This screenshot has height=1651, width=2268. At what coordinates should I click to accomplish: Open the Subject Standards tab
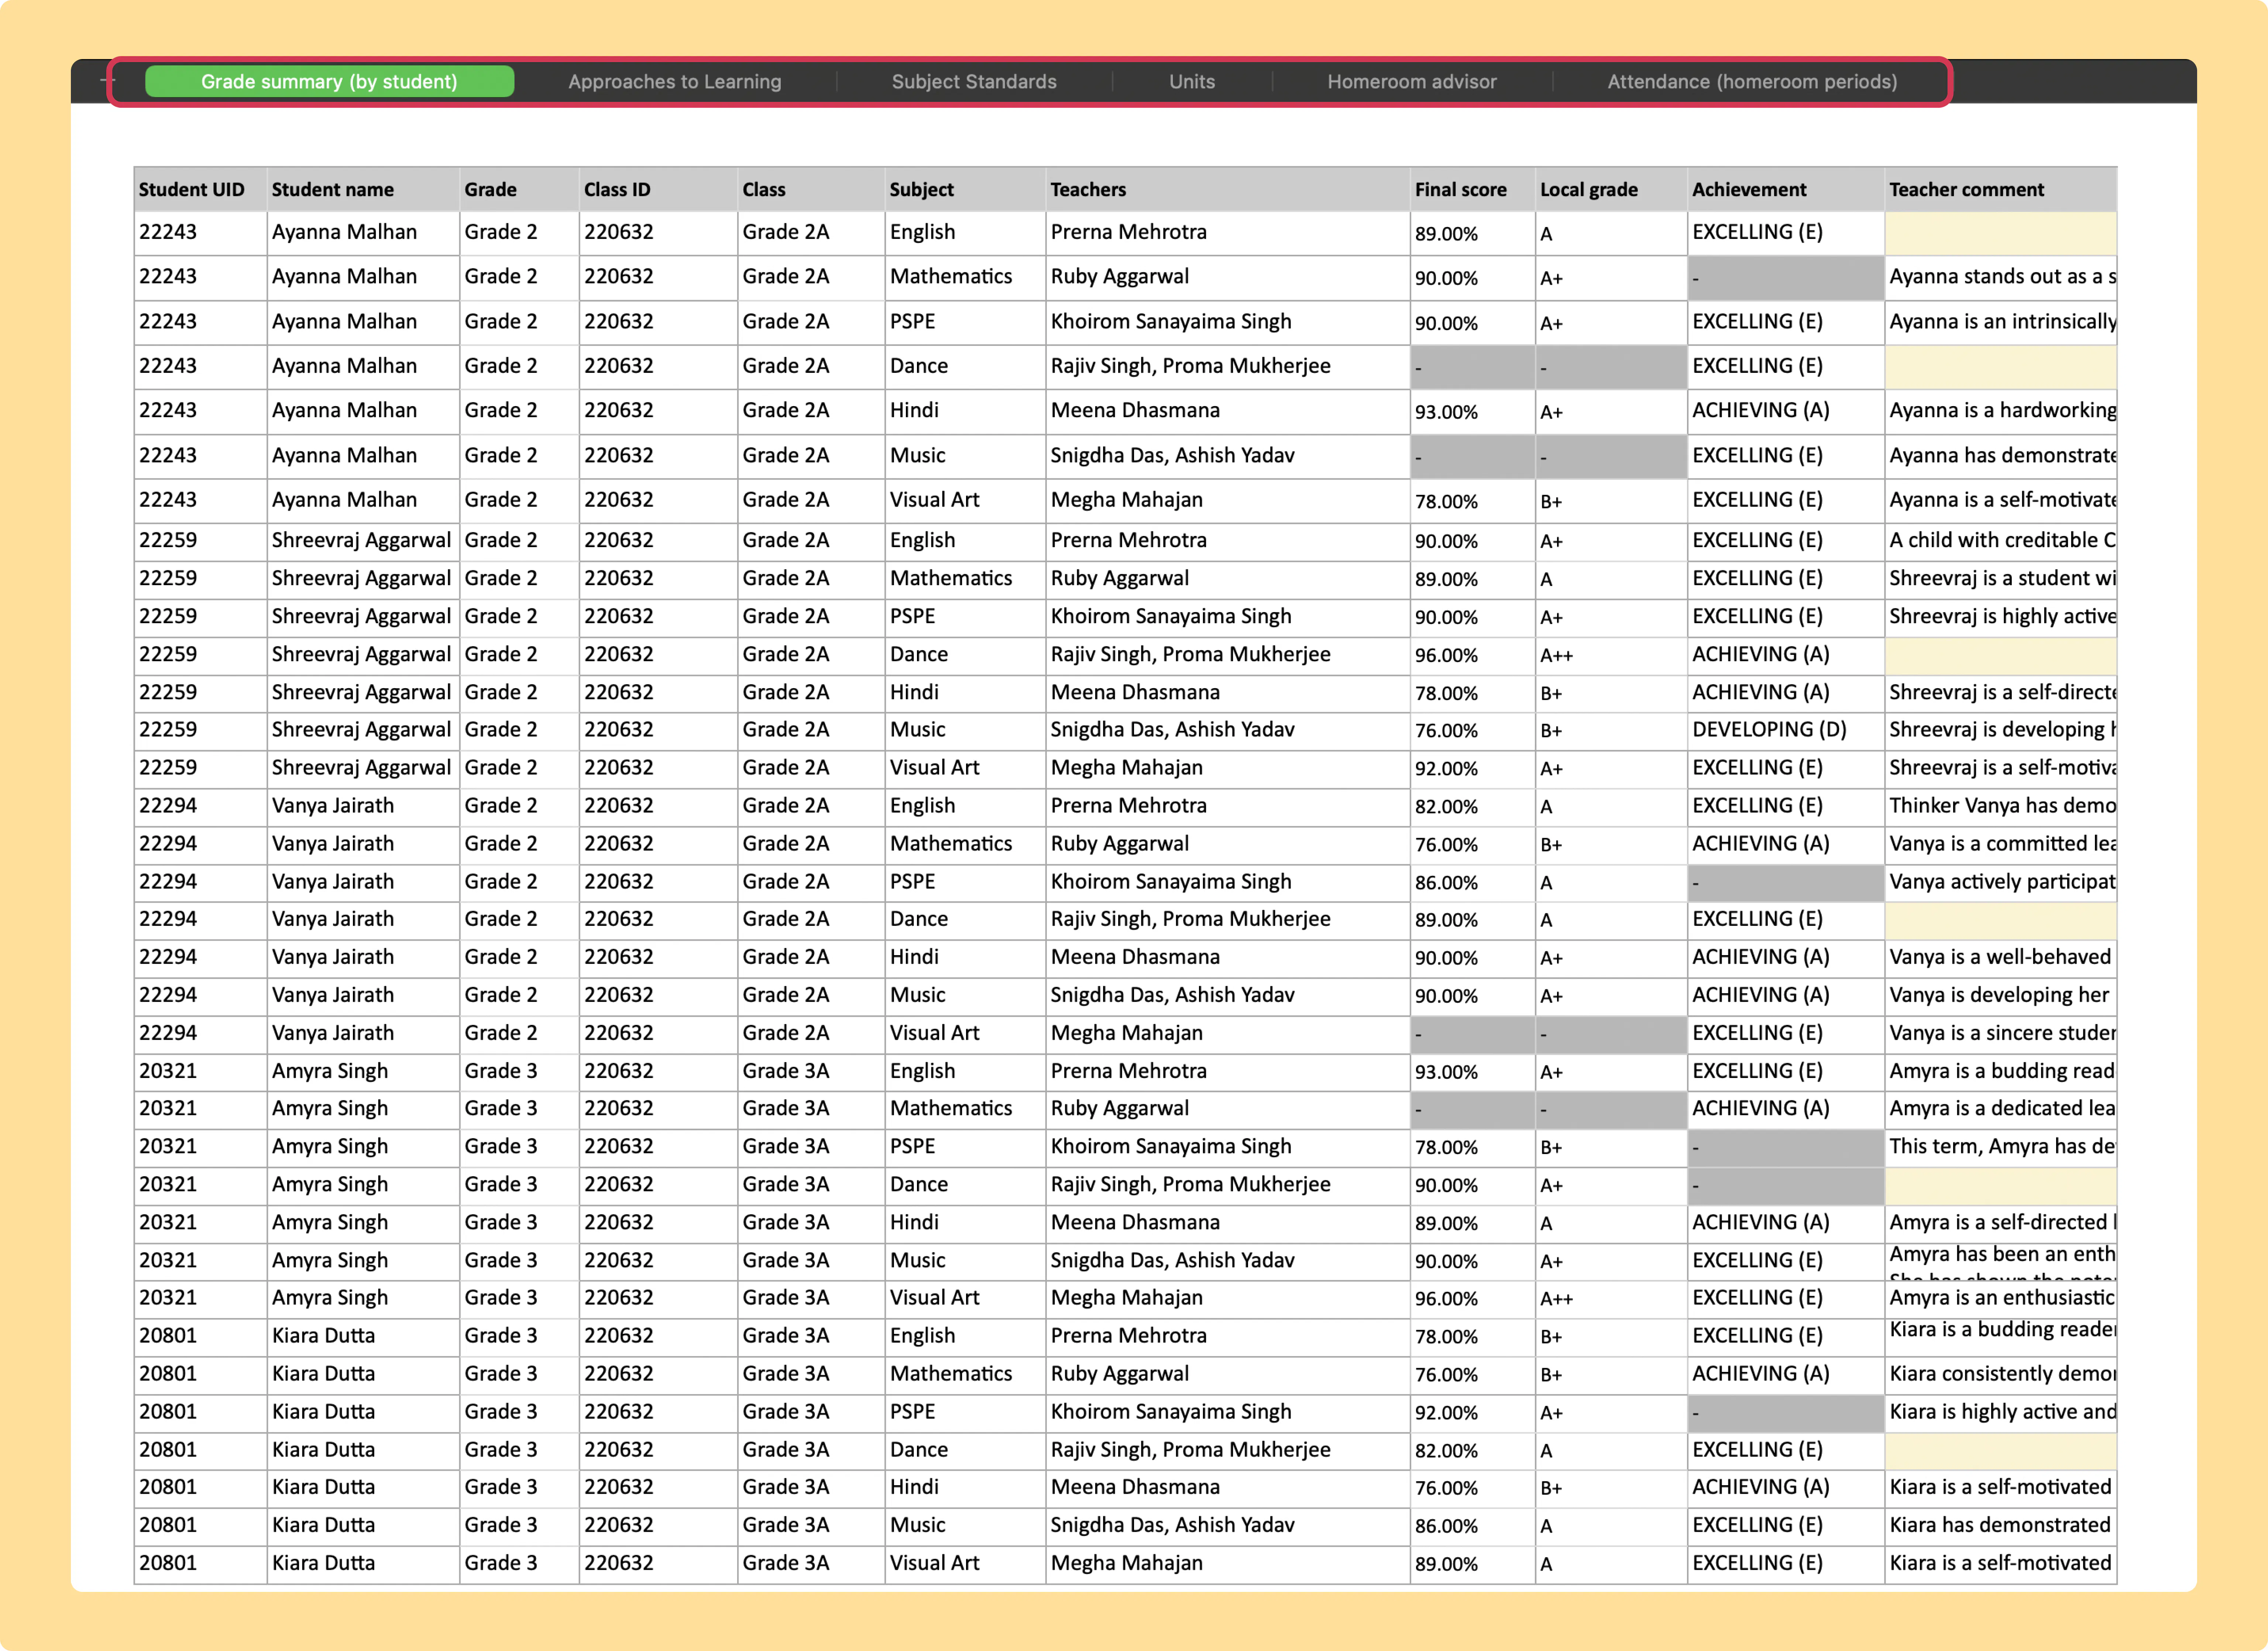click(x=974, y=82)
